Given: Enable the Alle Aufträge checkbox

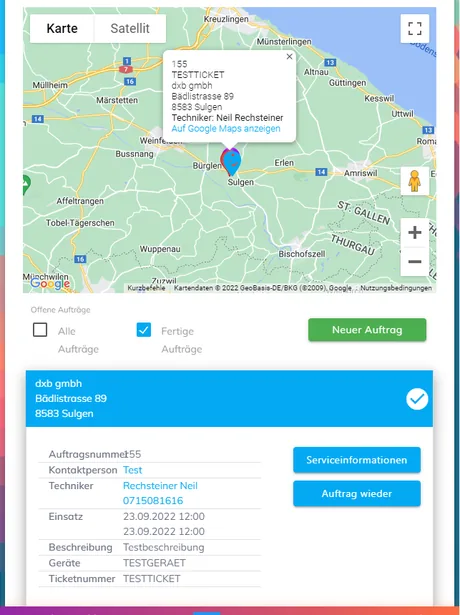Looking at the screenshot, I should point(40,330).
